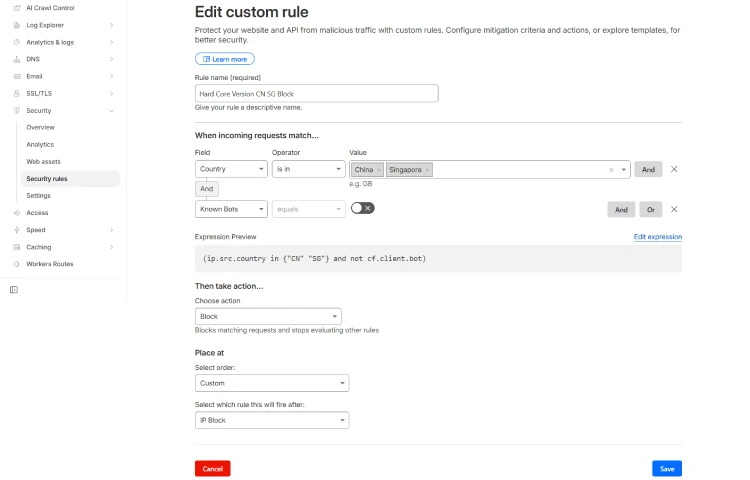Open the Custom order dropdown

pyautogui.click(x=272, y=383)
